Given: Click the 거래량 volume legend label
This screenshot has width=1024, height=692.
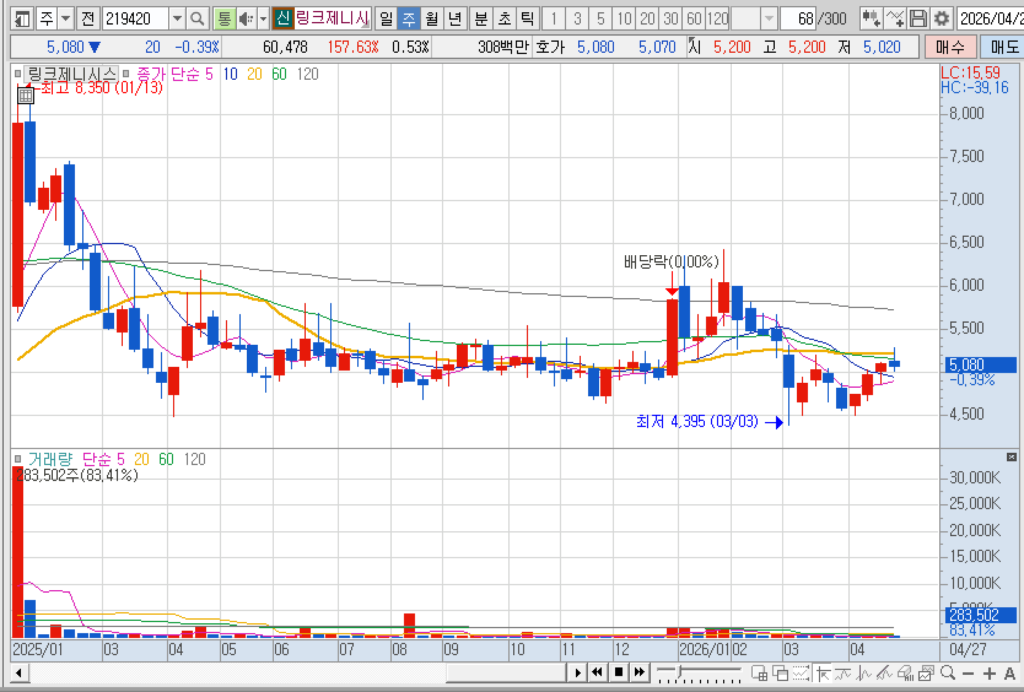Looking at the screenshot, I should coord(50,460).
